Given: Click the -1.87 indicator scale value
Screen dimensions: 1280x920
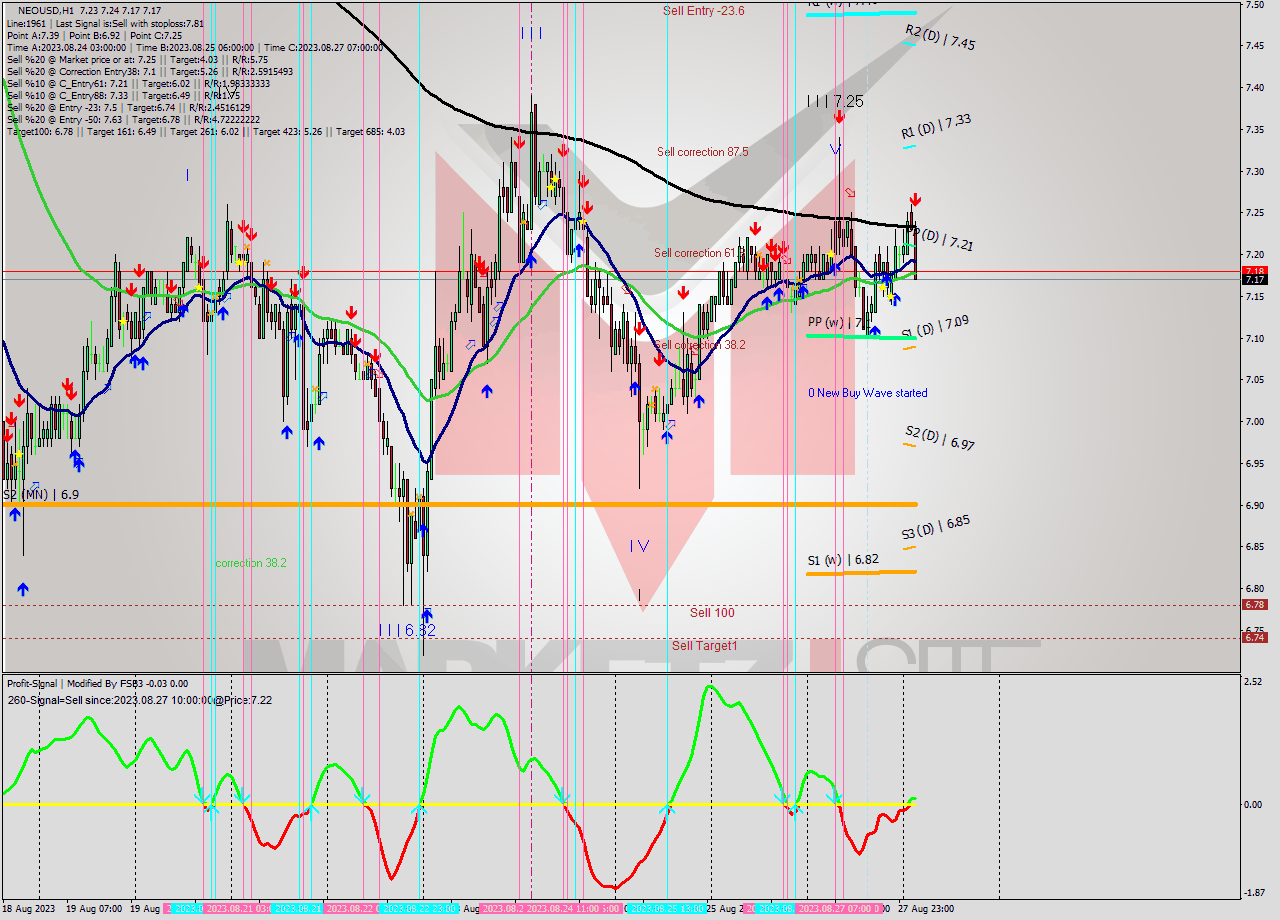Looking at the screenshot, I should point(1253,893).
